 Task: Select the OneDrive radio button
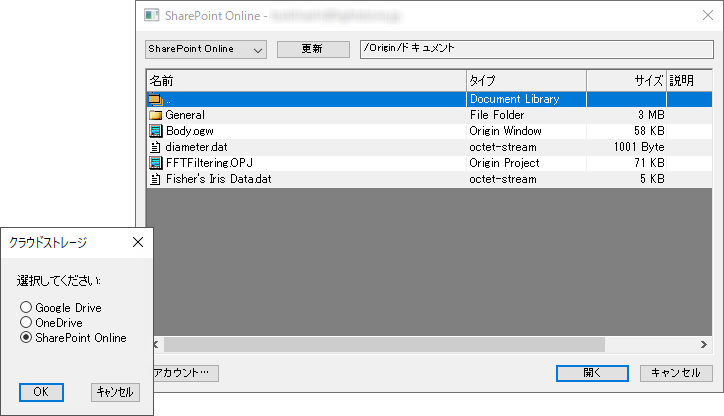pyautogui.click(x=26, y=322)
